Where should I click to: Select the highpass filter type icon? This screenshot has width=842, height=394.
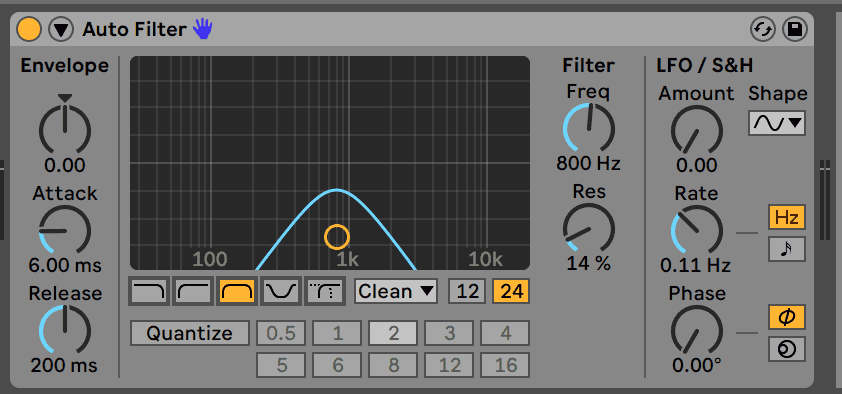click(193, 291)
